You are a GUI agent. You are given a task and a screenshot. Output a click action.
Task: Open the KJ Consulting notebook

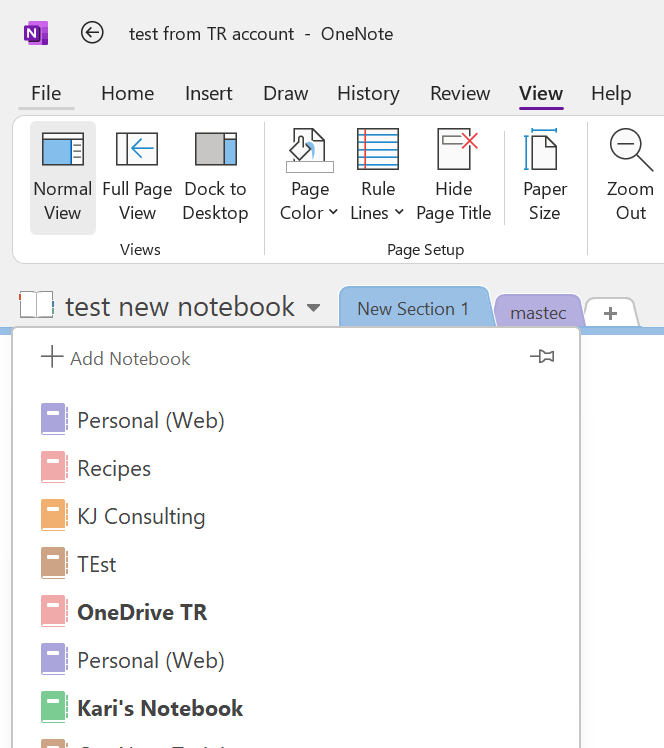[x=296, y=516]
